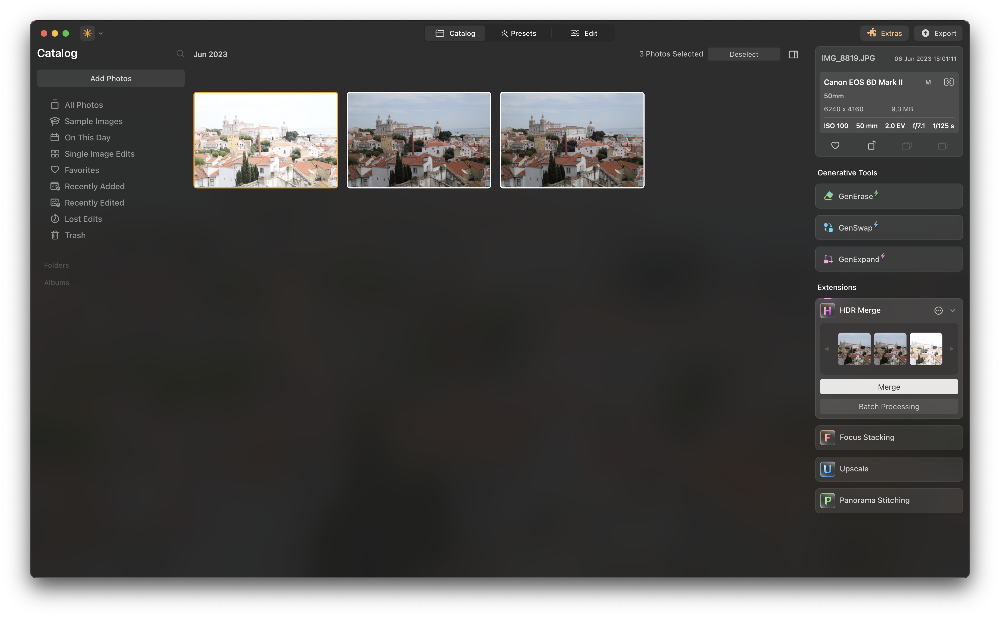Collapse the HDR Merge panel chevron
The width and height of the screenshot is (1000, 618).
953,311
